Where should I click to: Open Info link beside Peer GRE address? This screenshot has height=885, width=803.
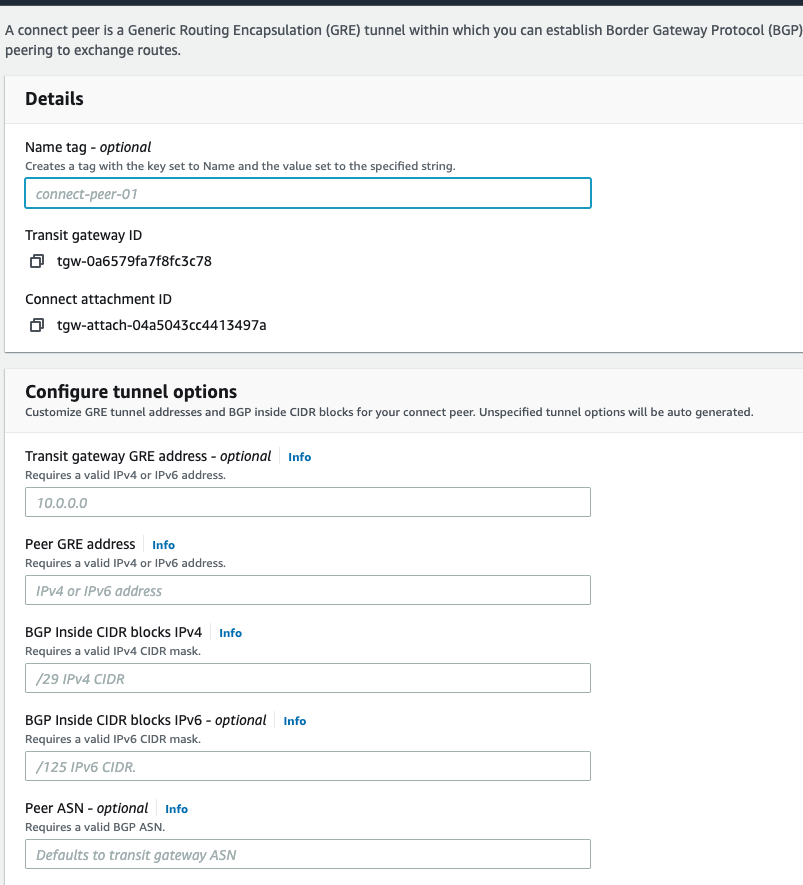pyautogui.click(x=163, y=545)
